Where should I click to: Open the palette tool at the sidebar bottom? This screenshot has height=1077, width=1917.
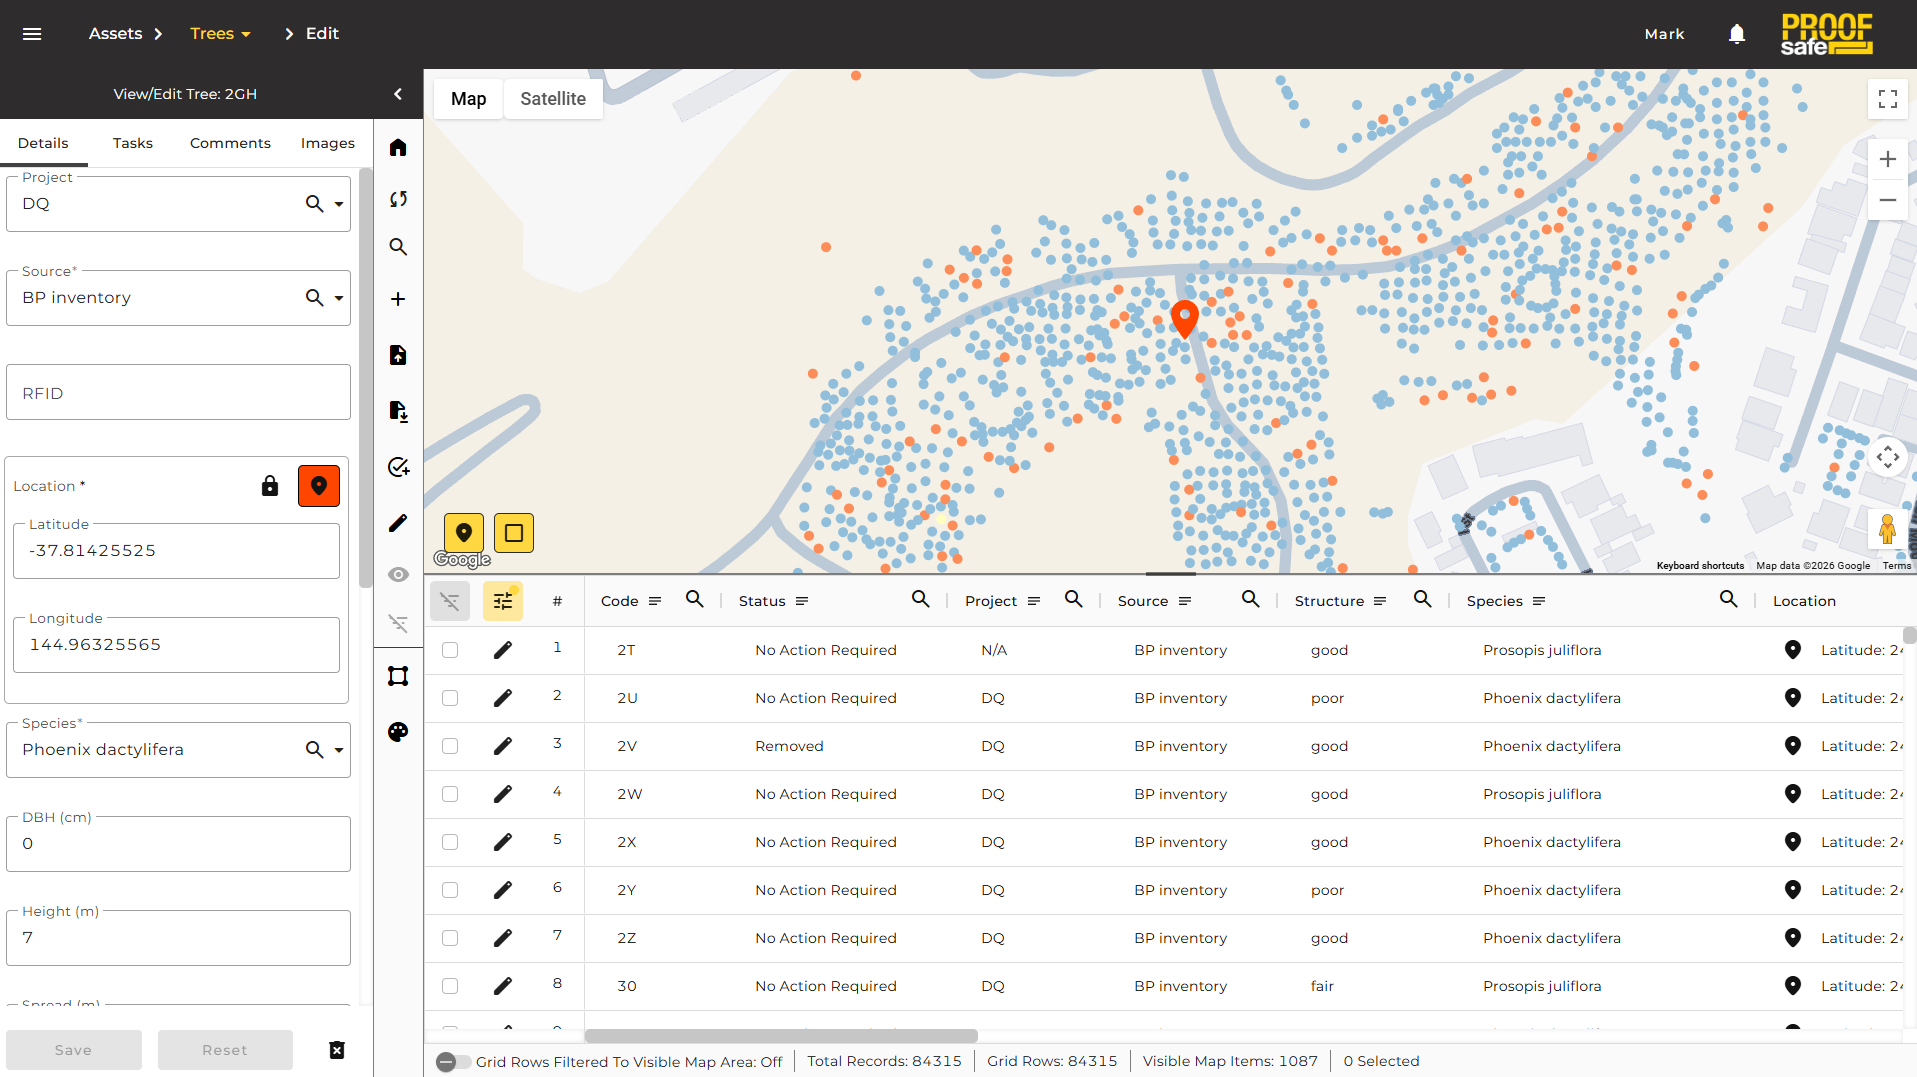[x=398, y=732]
